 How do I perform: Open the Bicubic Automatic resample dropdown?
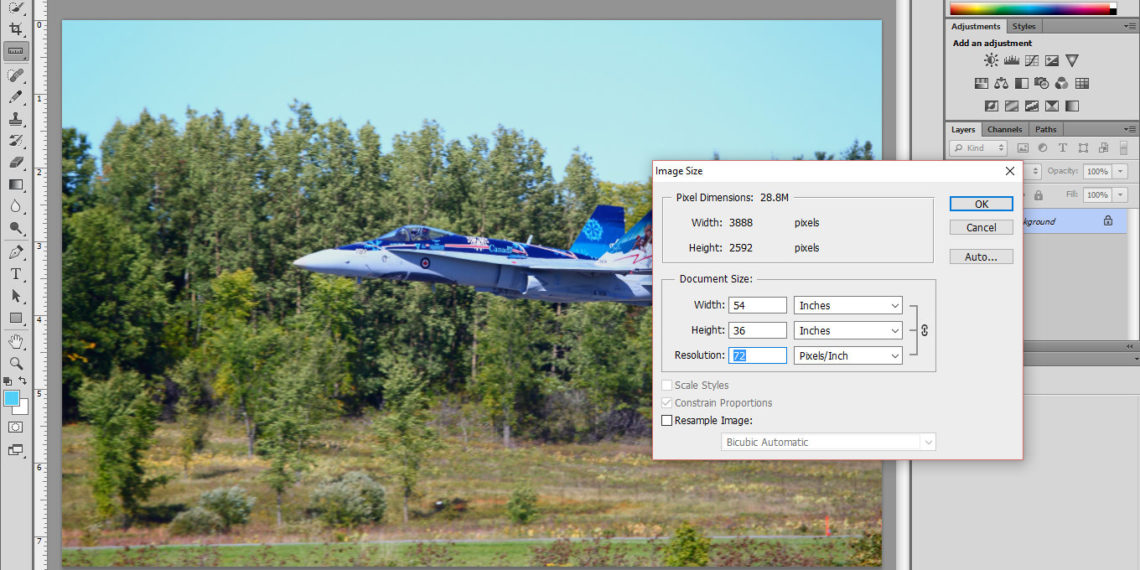(828, 442)
